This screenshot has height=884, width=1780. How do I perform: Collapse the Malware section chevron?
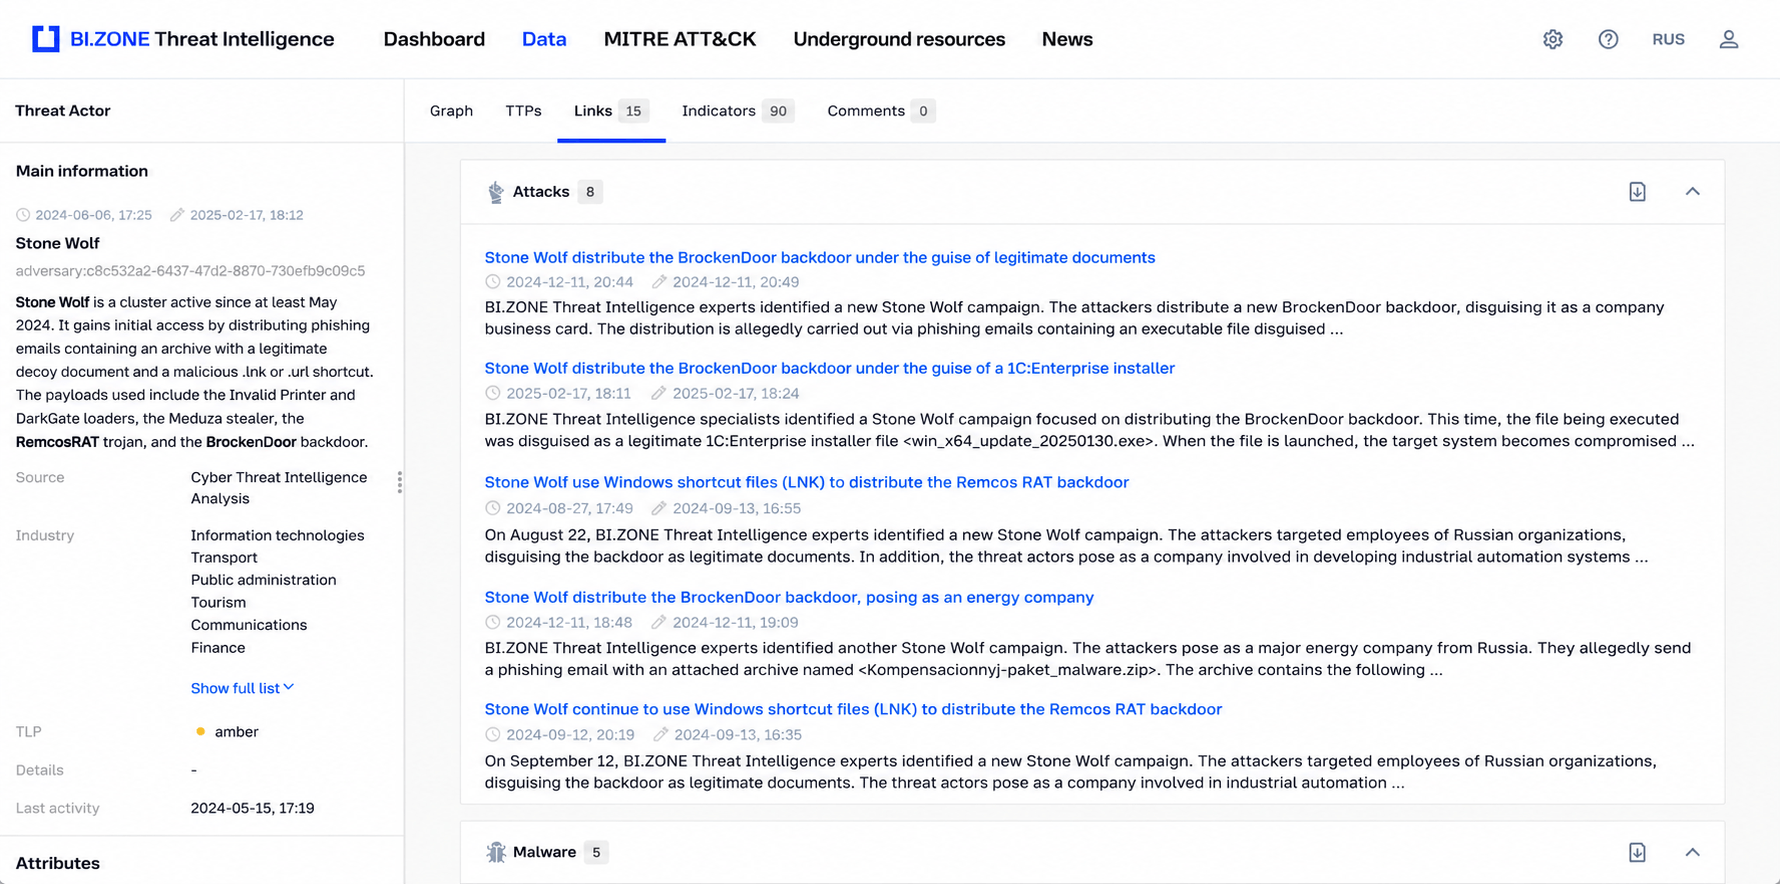[1692, 852]
